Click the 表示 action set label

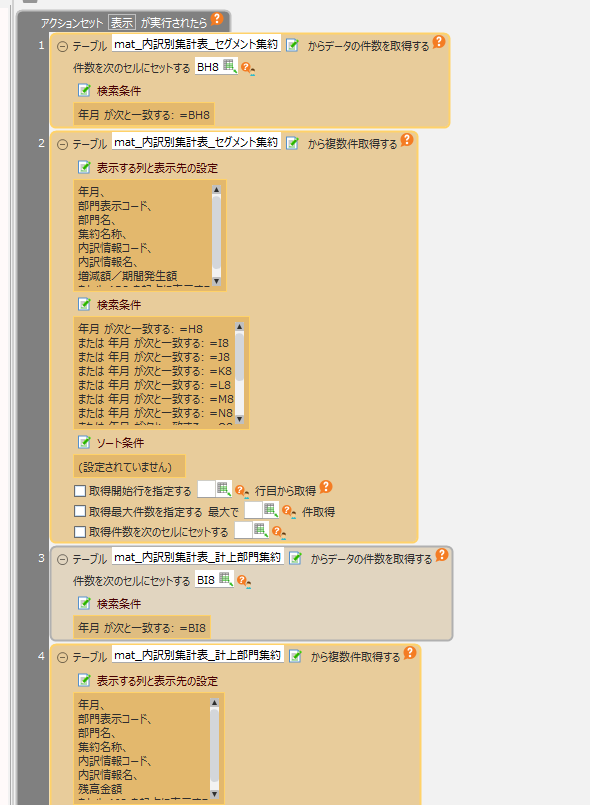[122, 23]
